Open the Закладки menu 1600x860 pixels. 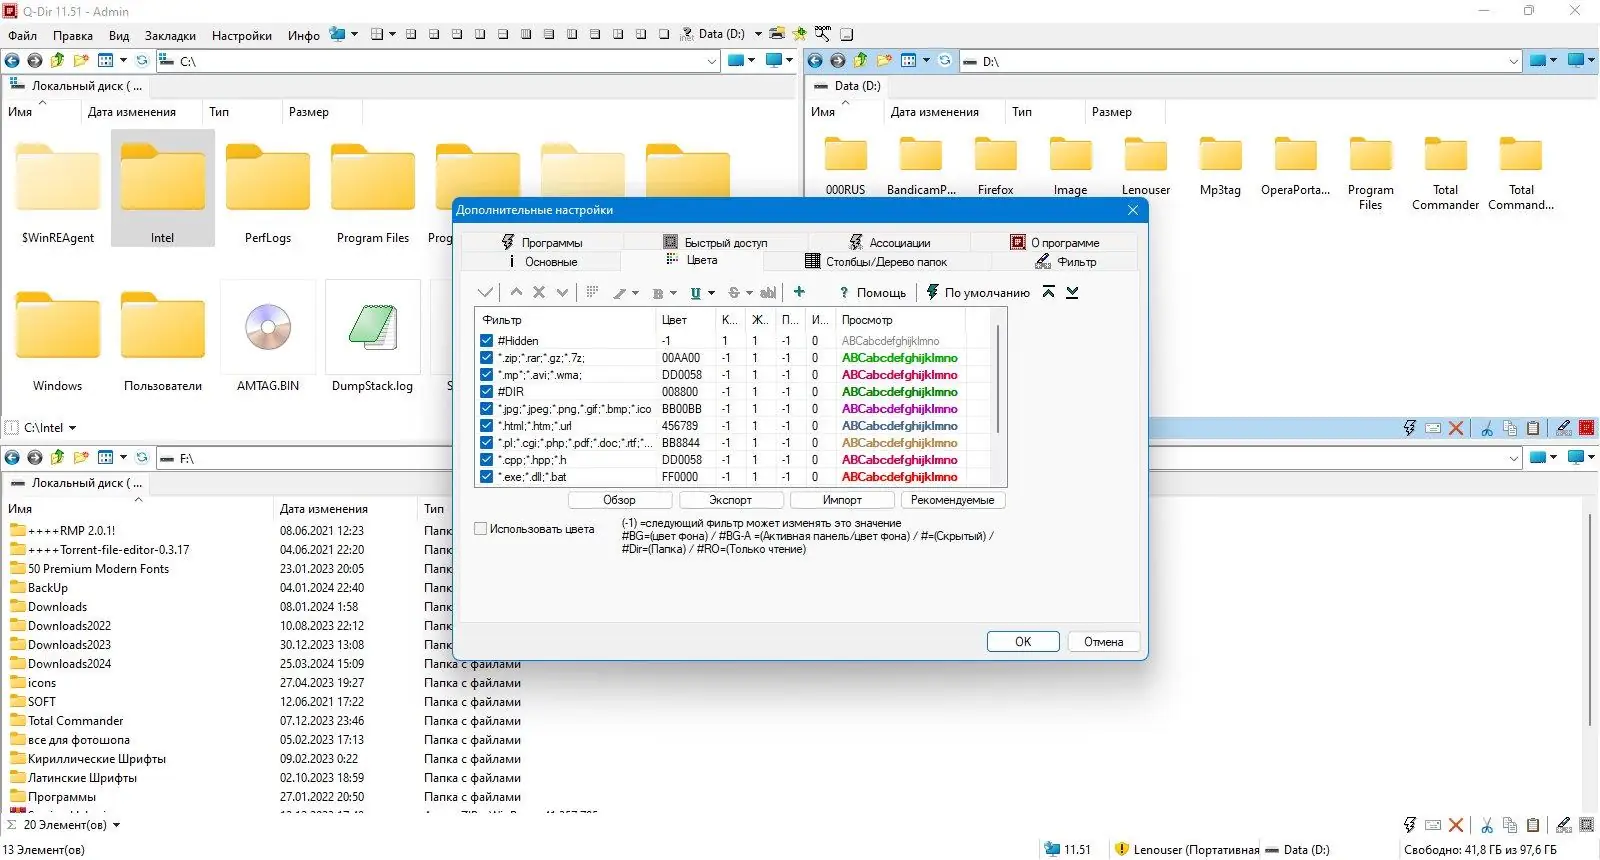click(x=170, y=35)
